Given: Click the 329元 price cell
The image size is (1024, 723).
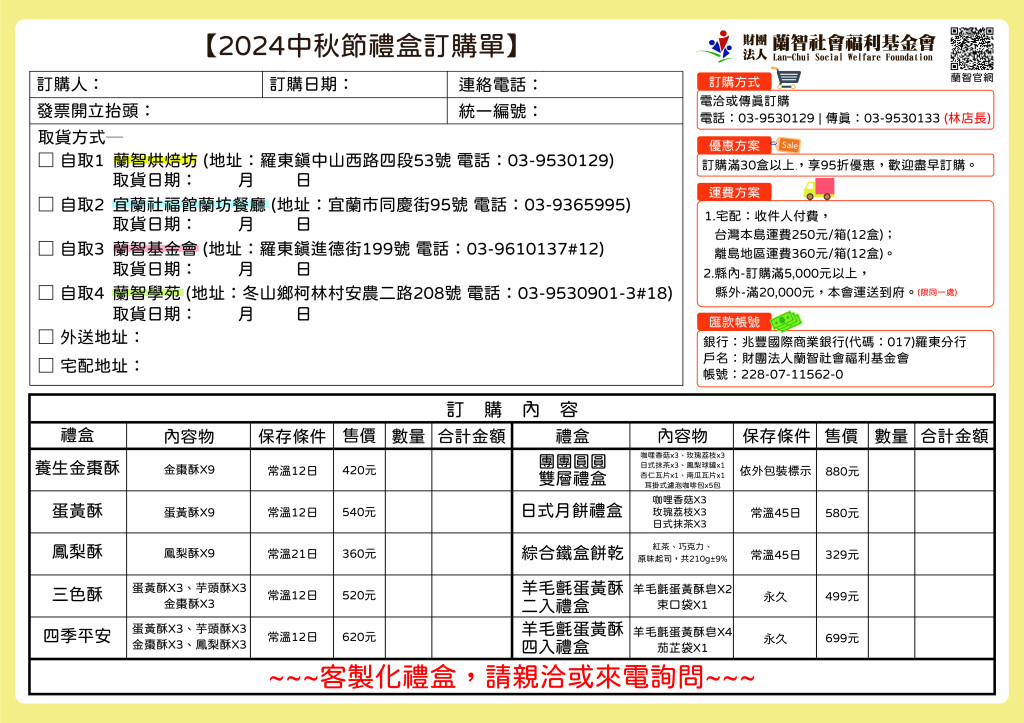Looking at the screenshot, I should click(x=842, y=554).
